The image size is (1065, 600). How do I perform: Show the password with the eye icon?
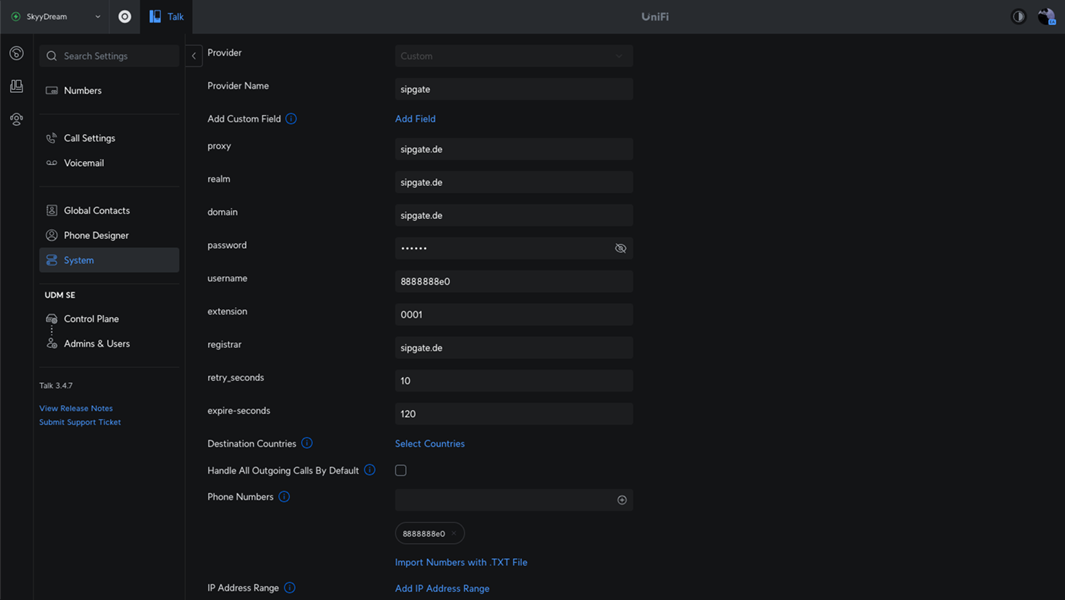[620, 248]
